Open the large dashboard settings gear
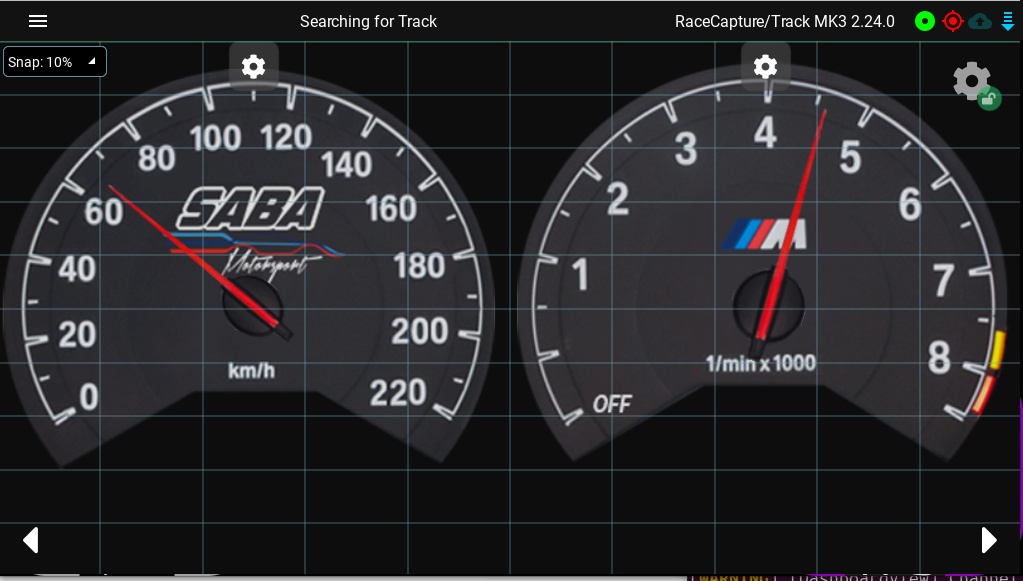Screen dimensions: 1023x581 click(x=971, y=81)
